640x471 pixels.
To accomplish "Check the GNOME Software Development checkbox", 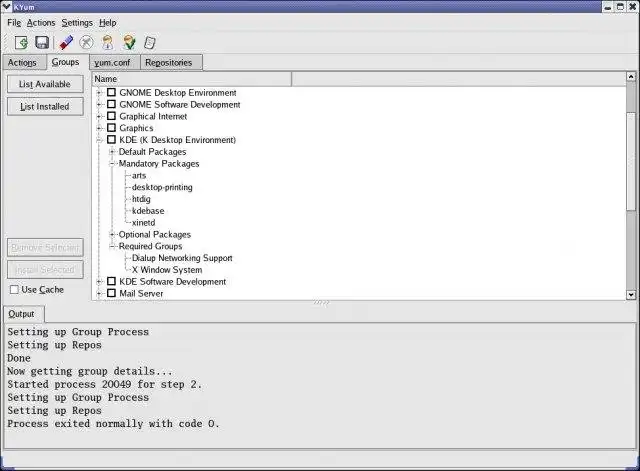I will click(x=111, y=104).
